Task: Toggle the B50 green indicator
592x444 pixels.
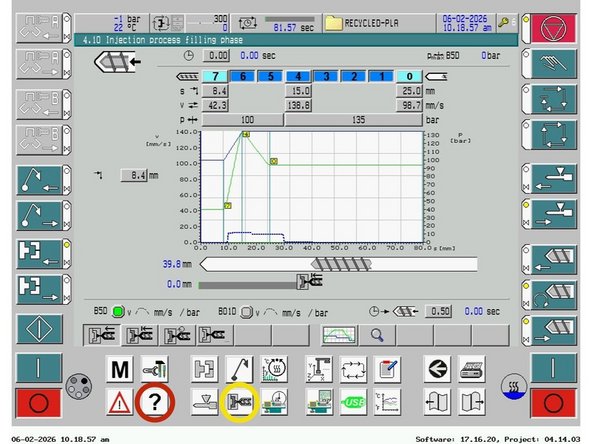Action: 118,312
